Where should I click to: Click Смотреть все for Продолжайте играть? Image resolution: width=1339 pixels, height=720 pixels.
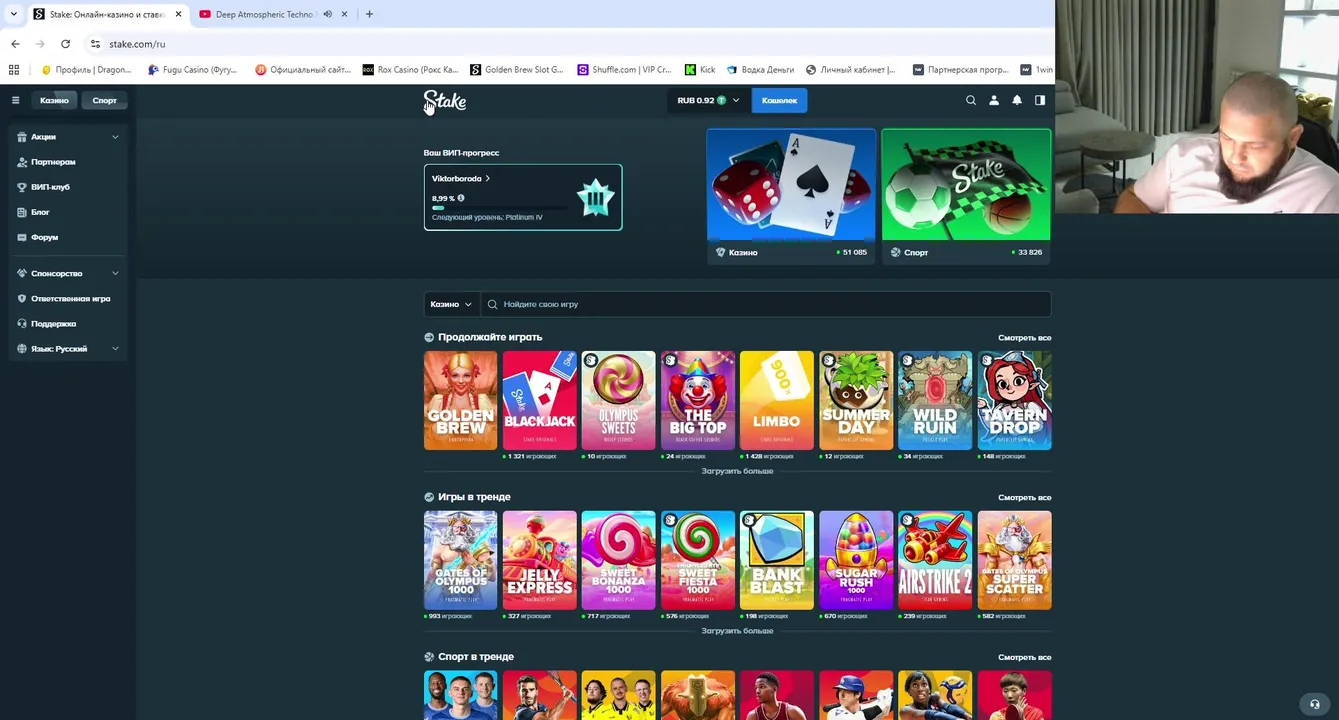coord(1024,338)
